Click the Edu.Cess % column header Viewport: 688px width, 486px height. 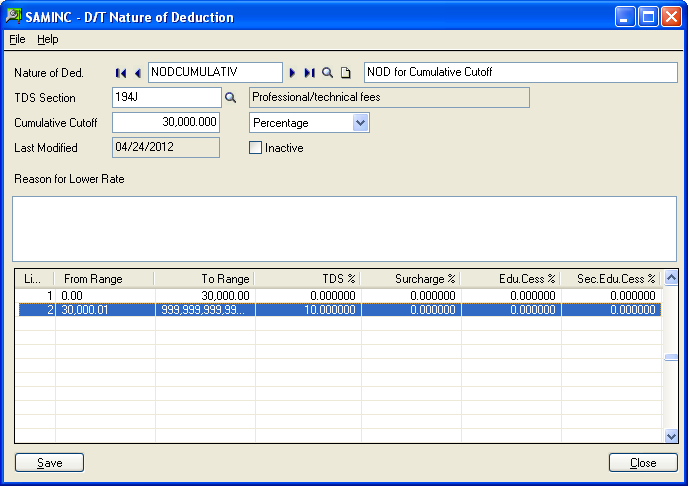(510, 279)
